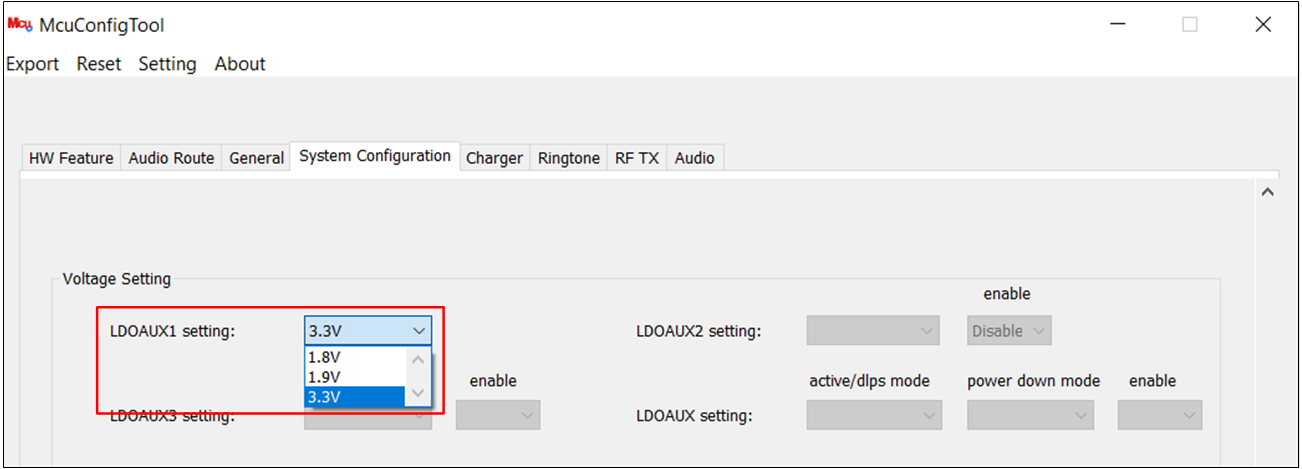This screenshot has height=469, width=1302.
Task: Open the LDOAUX2 setting dropdown
Action: tap(873, 331)
